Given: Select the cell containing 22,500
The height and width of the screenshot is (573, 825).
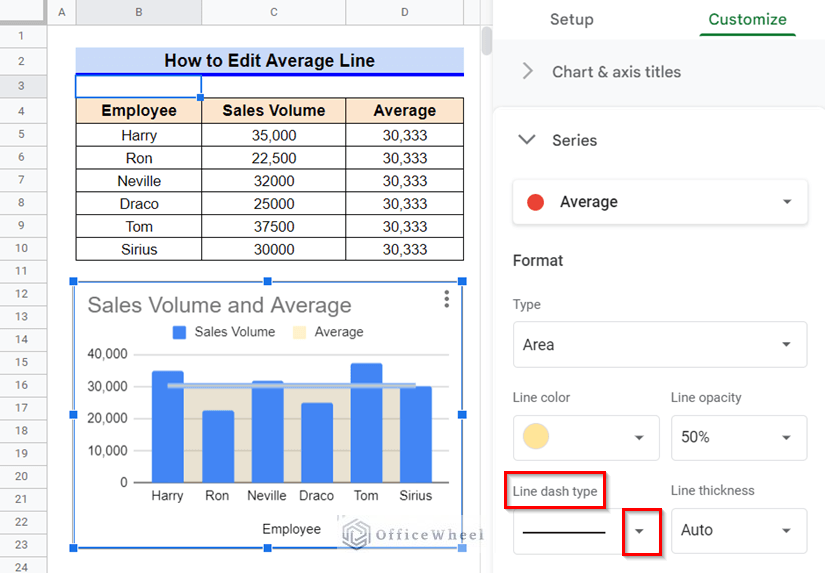Looking at the screenshot, I should [x=274, y=158].
